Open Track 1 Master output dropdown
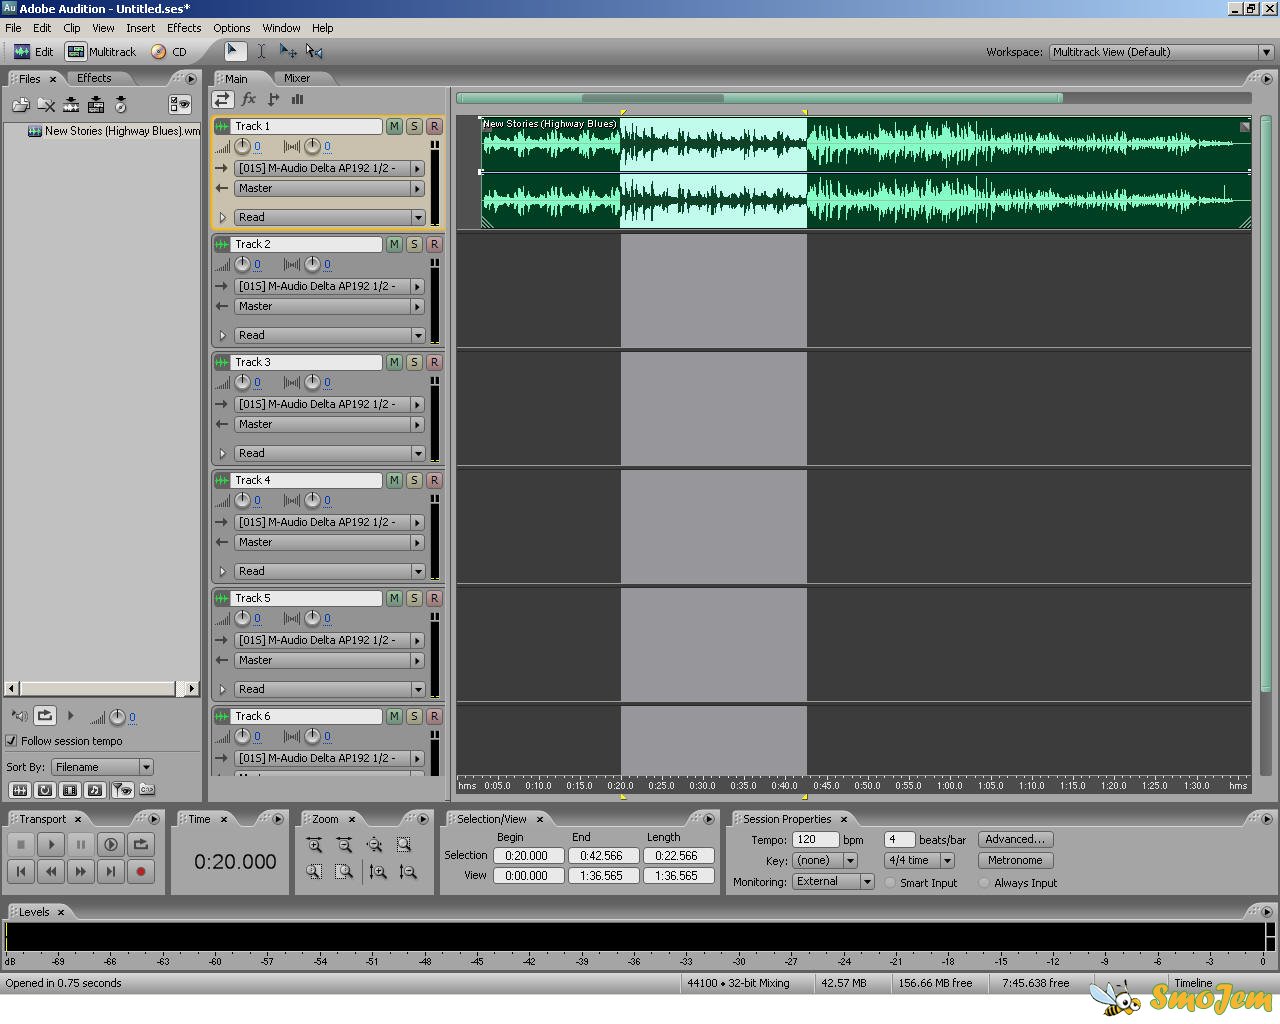Image resolution: width=1280 pixels, height=1024 pixels. point(329,188)
